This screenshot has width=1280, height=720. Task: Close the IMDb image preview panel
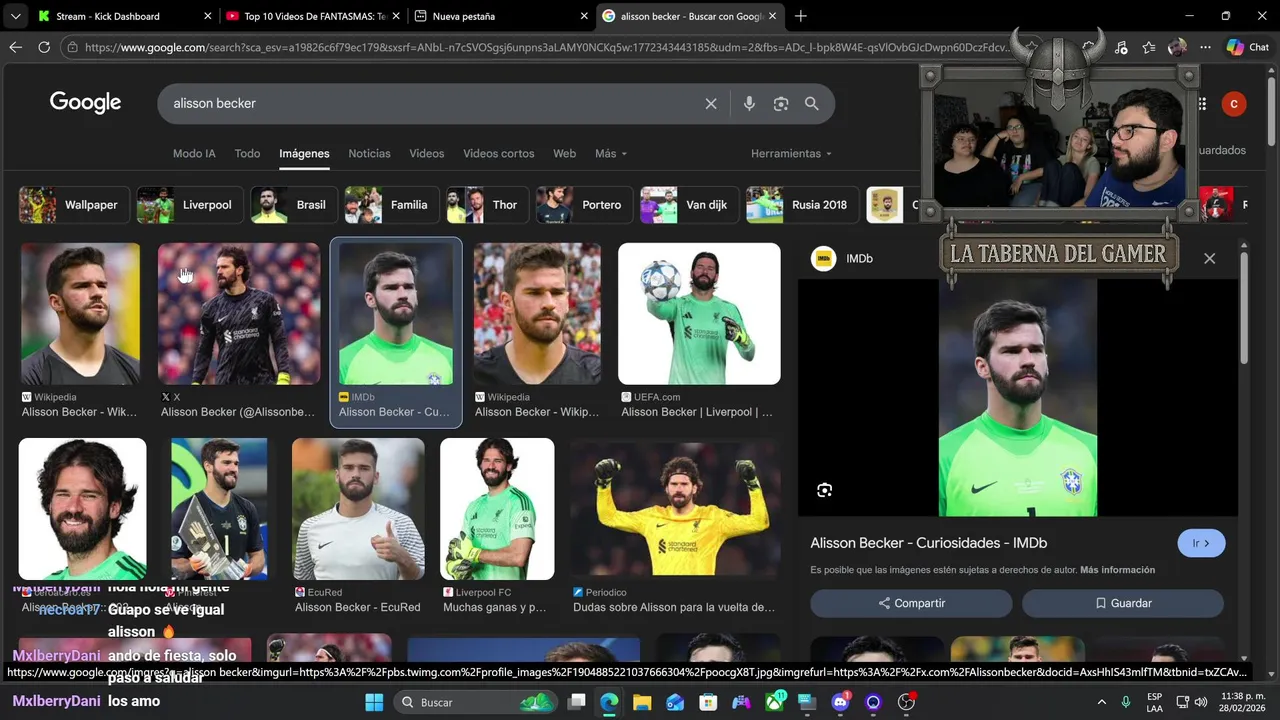point(1209,258)
